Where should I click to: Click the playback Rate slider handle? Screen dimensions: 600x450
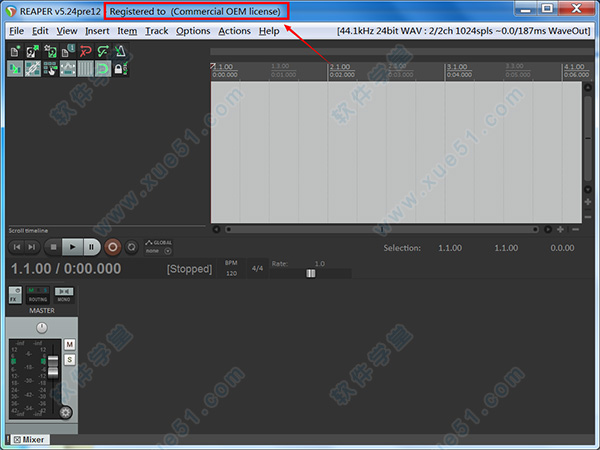coord(311,273)
